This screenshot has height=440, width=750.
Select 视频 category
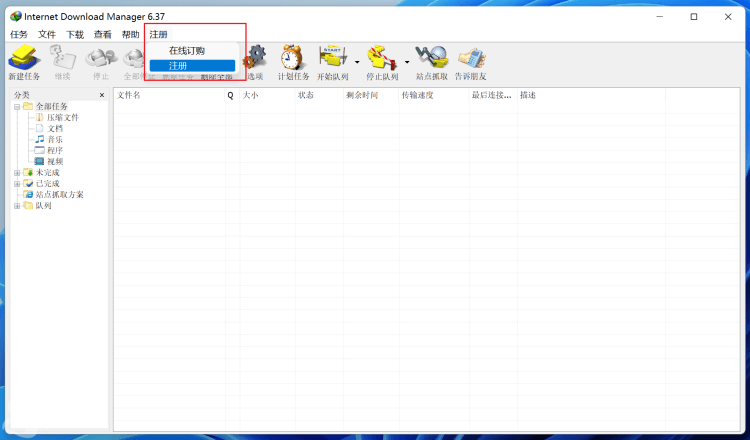(x=55, y=162)
